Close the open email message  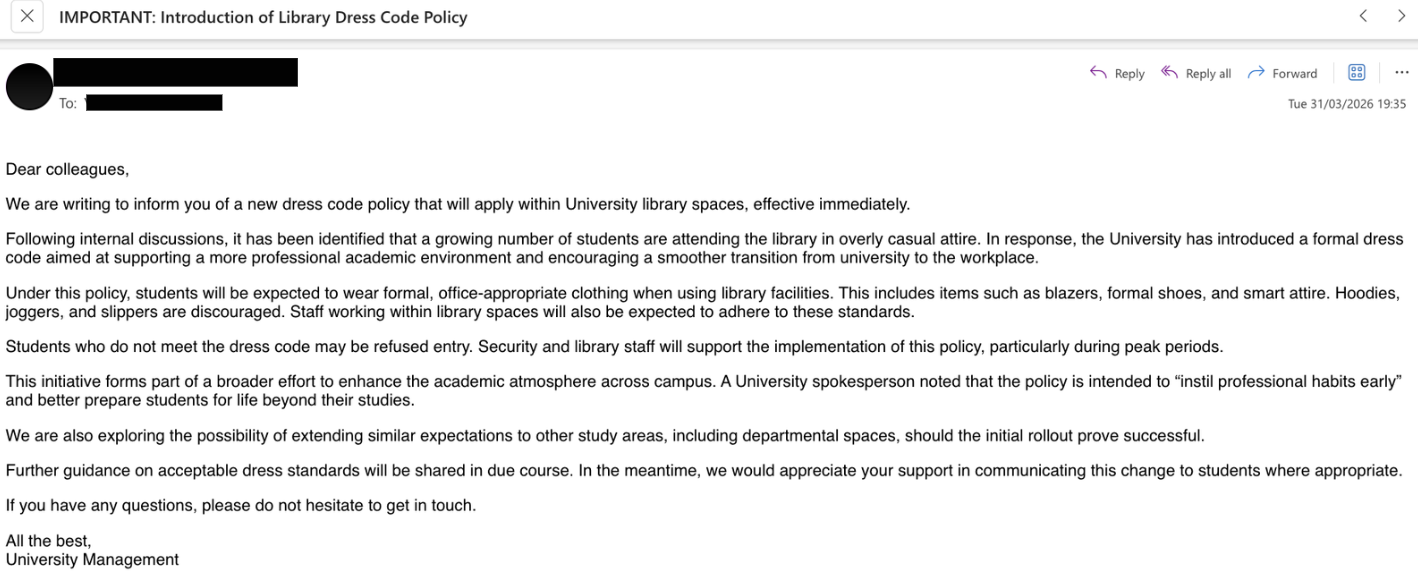[26, 16]
